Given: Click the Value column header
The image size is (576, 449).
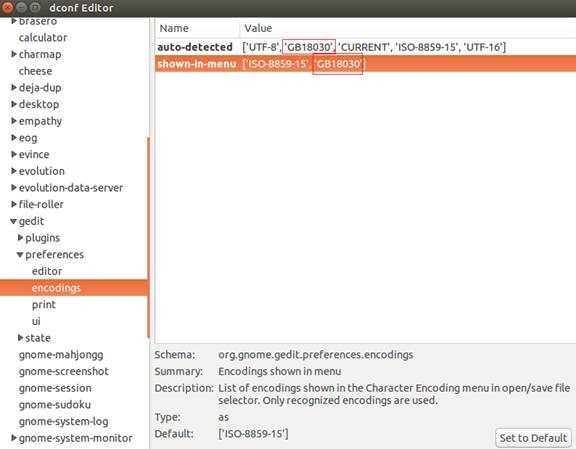Looking at the screenshot, I should tap(408, 28).
